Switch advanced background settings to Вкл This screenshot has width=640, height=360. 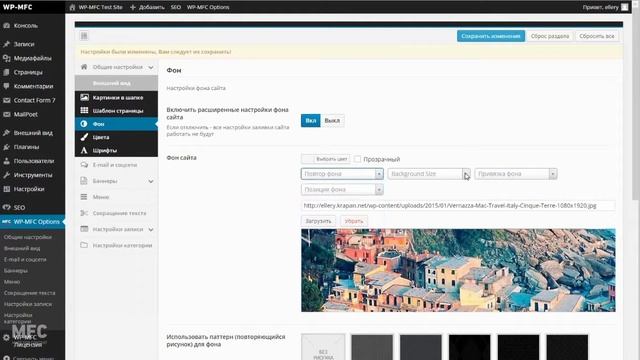tap(311, 120)
